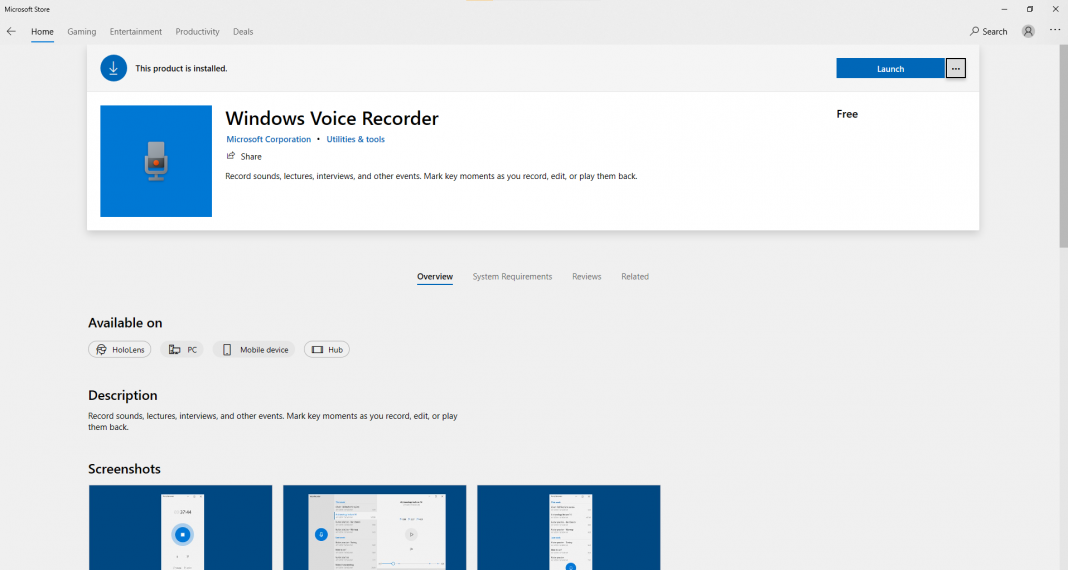1068x570 pixels.
Task: Go back using the back arrow
Action: pos(11,31)
